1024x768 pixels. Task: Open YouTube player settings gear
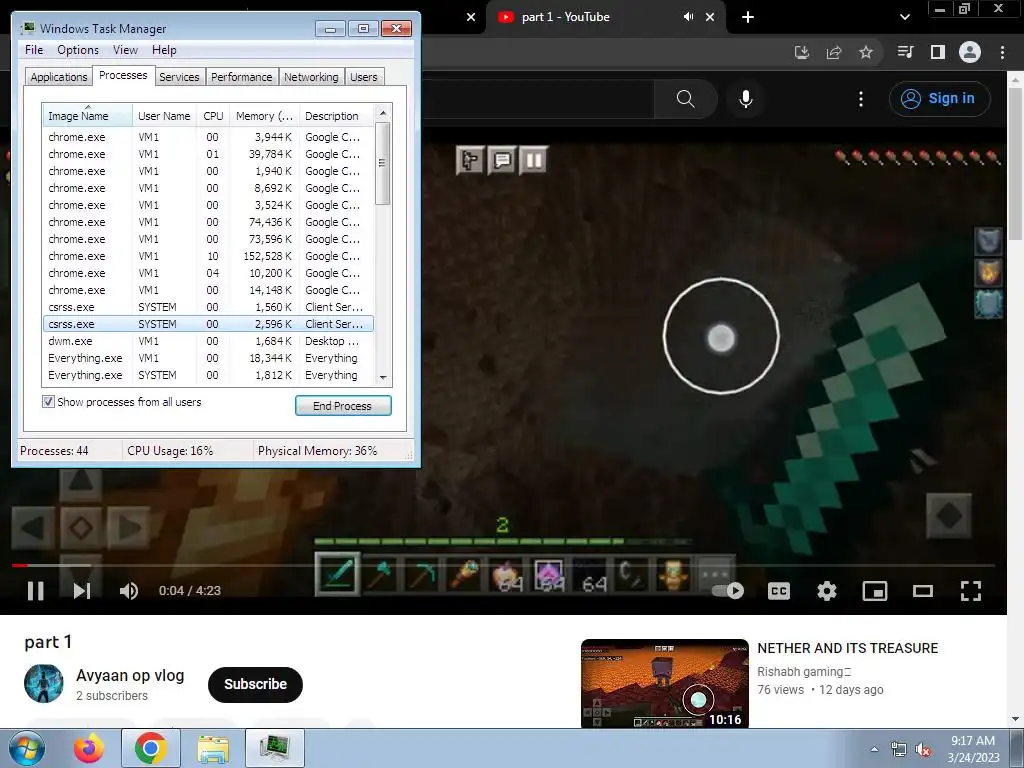827,591
